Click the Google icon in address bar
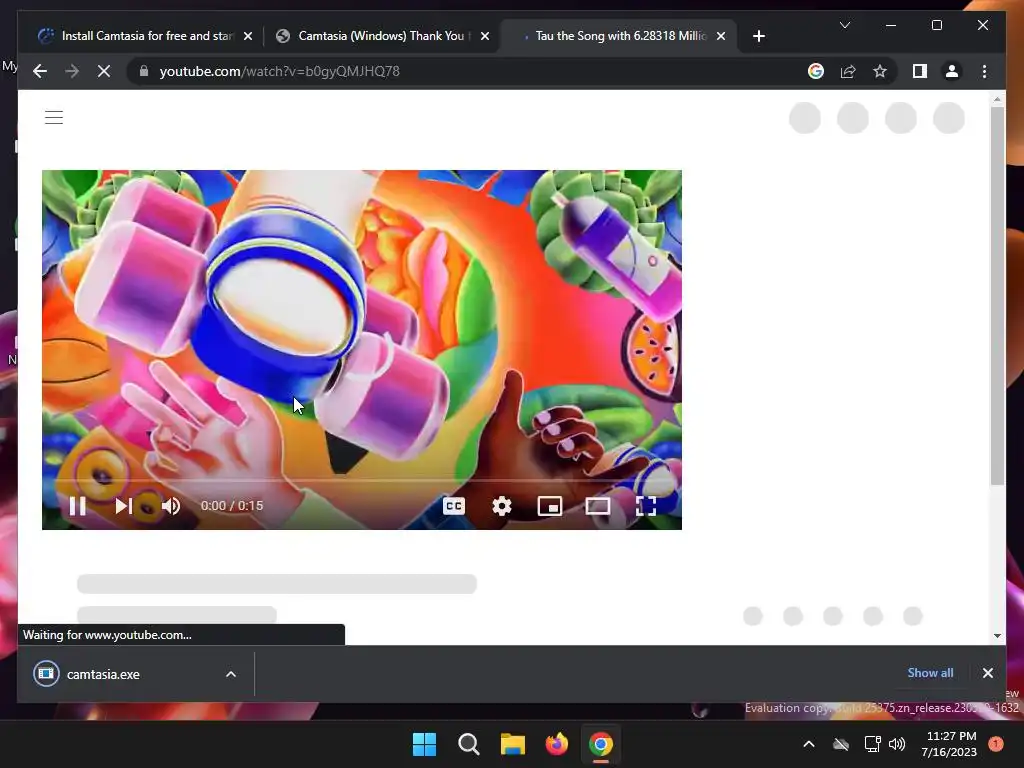Viewport: 1024px width, 768px height. tap(816, 71)
